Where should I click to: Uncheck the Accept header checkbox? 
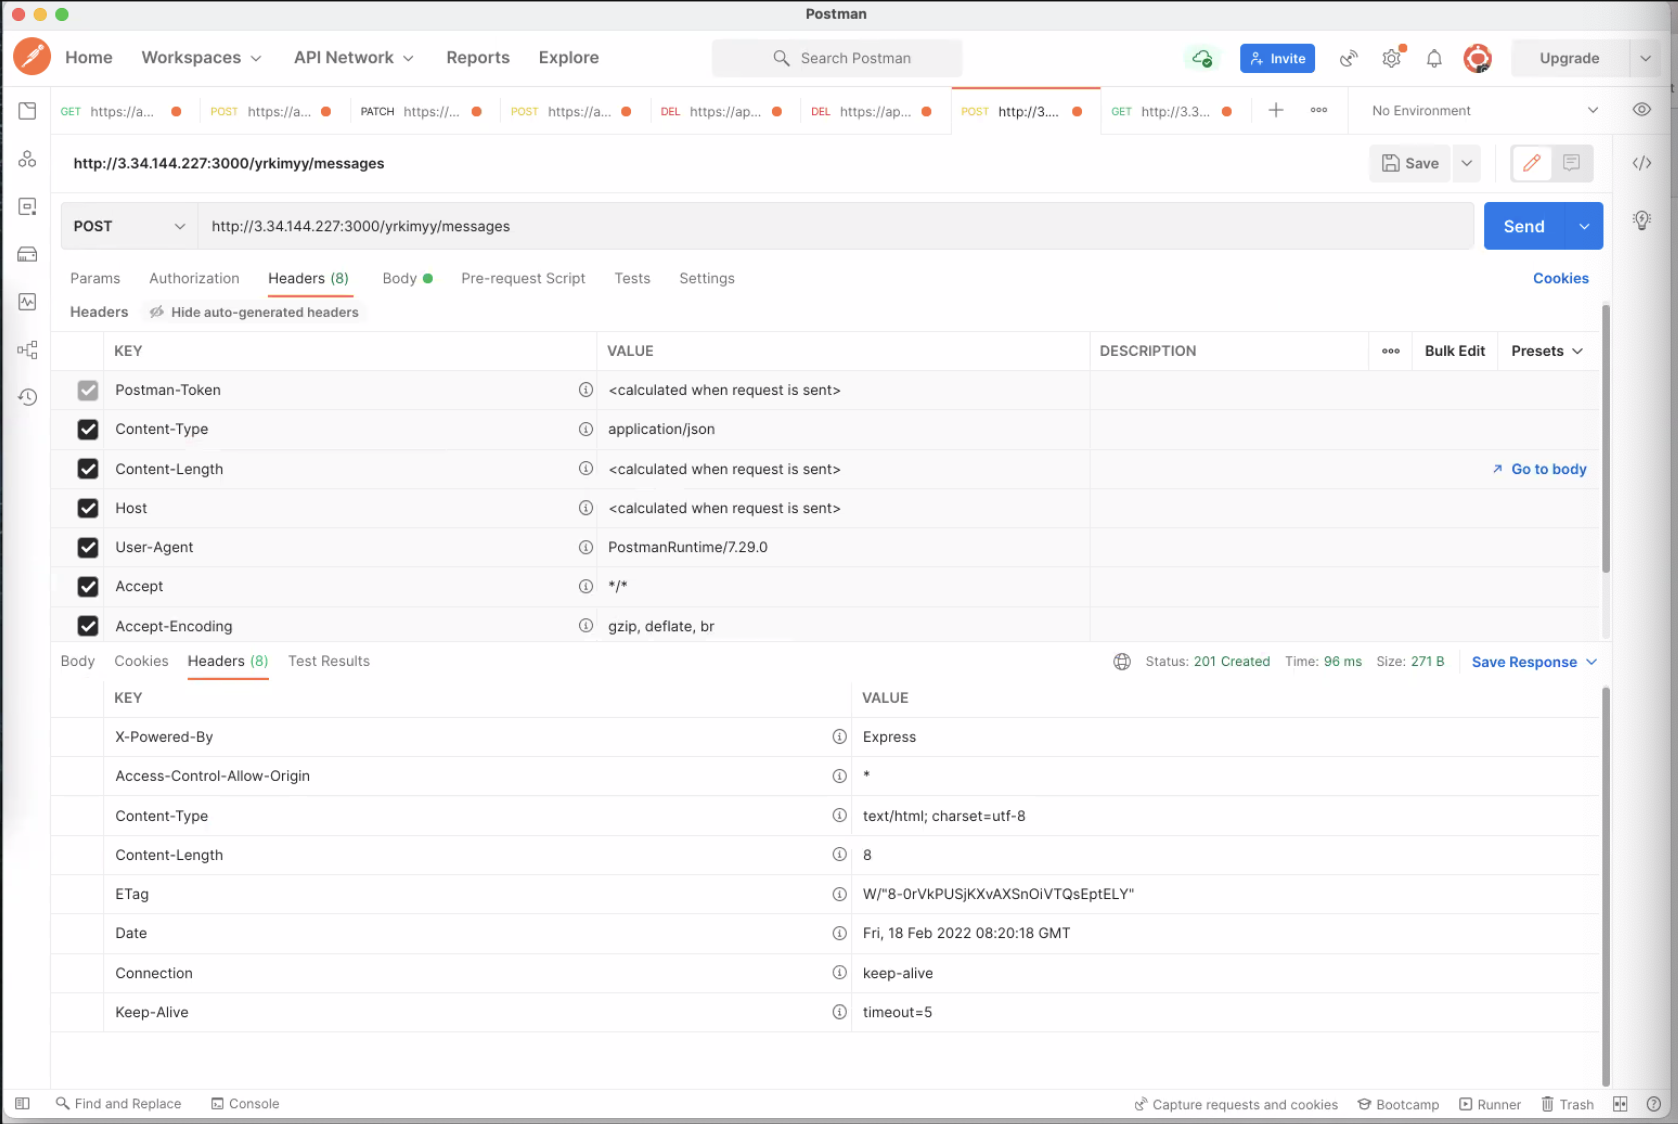point(88,587)
